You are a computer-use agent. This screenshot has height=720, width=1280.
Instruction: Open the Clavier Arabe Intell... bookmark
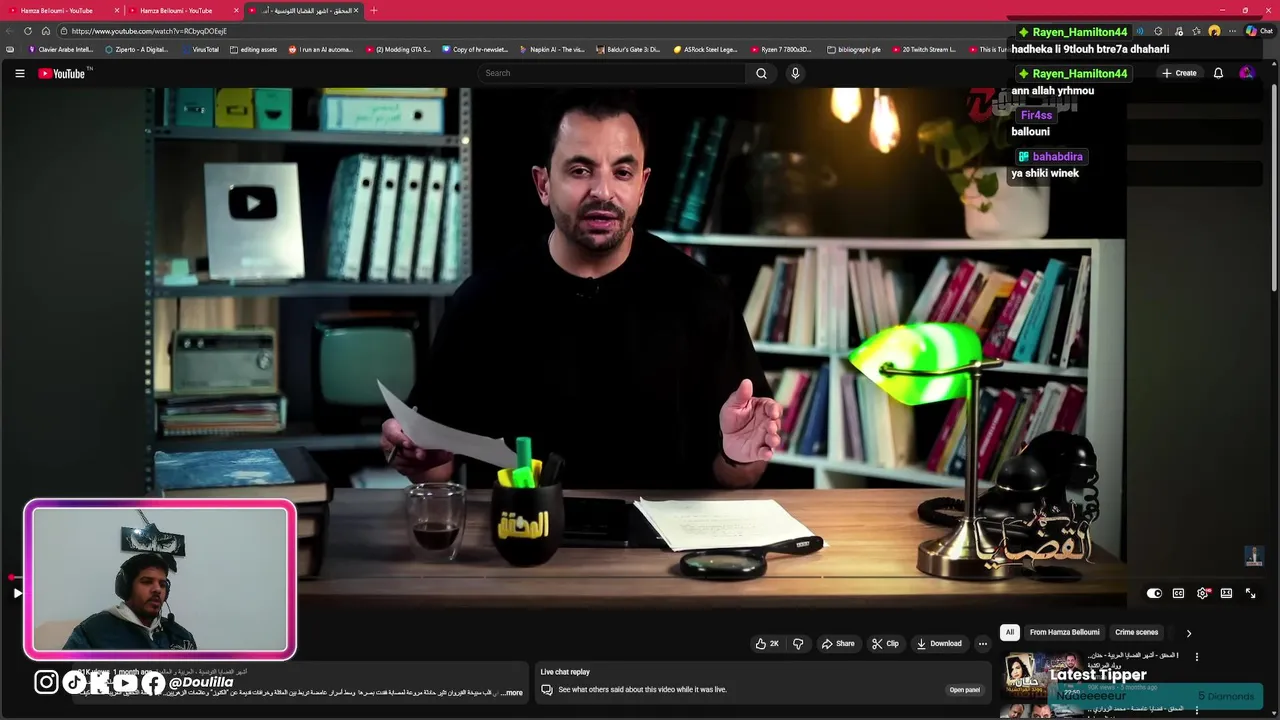tap(61, 49)
